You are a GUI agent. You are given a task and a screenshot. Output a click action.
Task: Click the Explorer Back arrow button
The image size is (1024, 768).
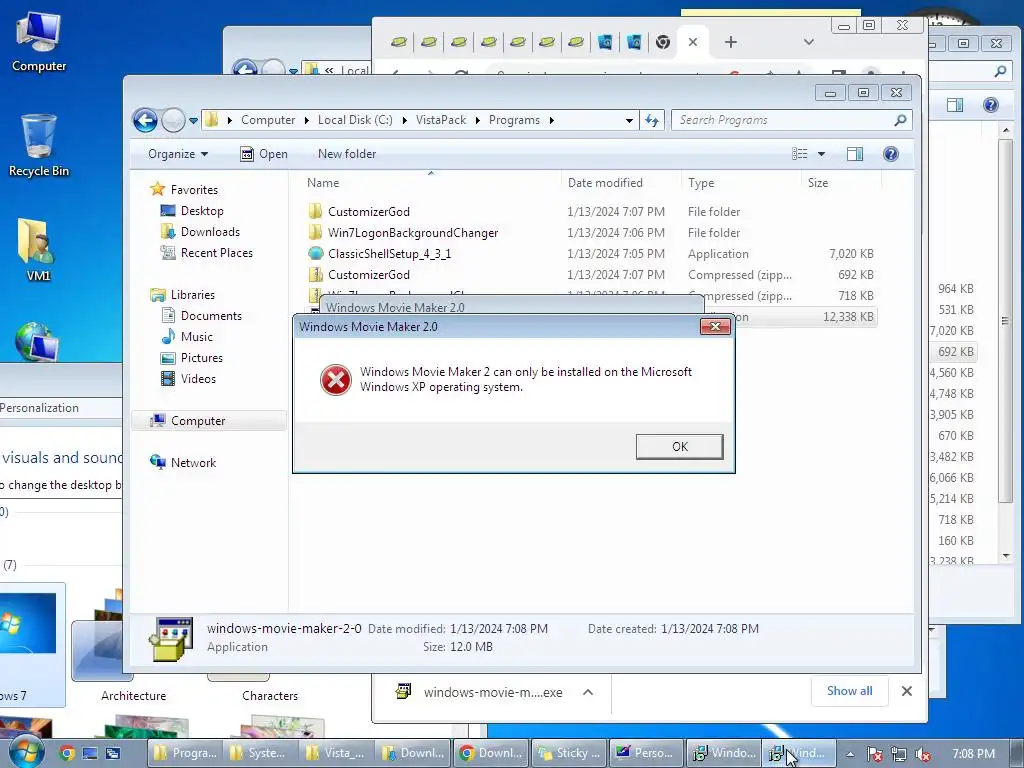click(145, 120)
